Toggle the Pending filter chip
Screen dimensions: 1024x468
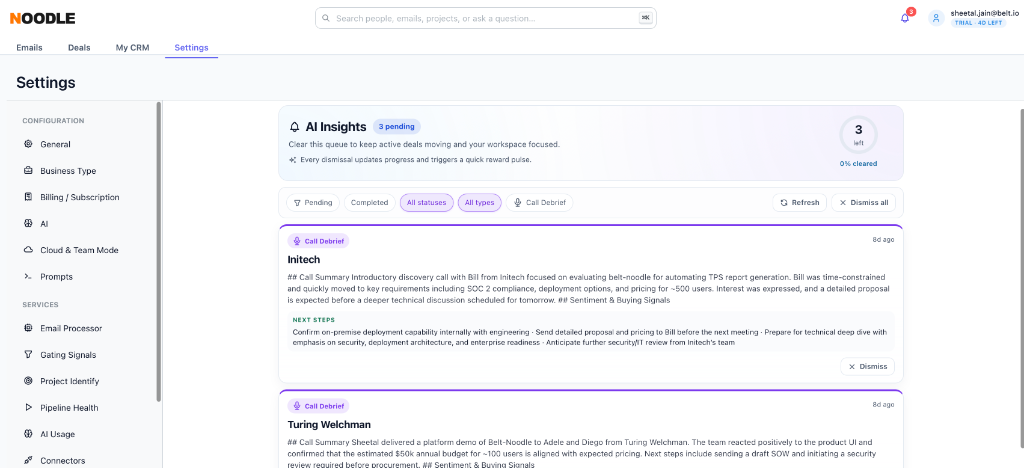[313, 203]
